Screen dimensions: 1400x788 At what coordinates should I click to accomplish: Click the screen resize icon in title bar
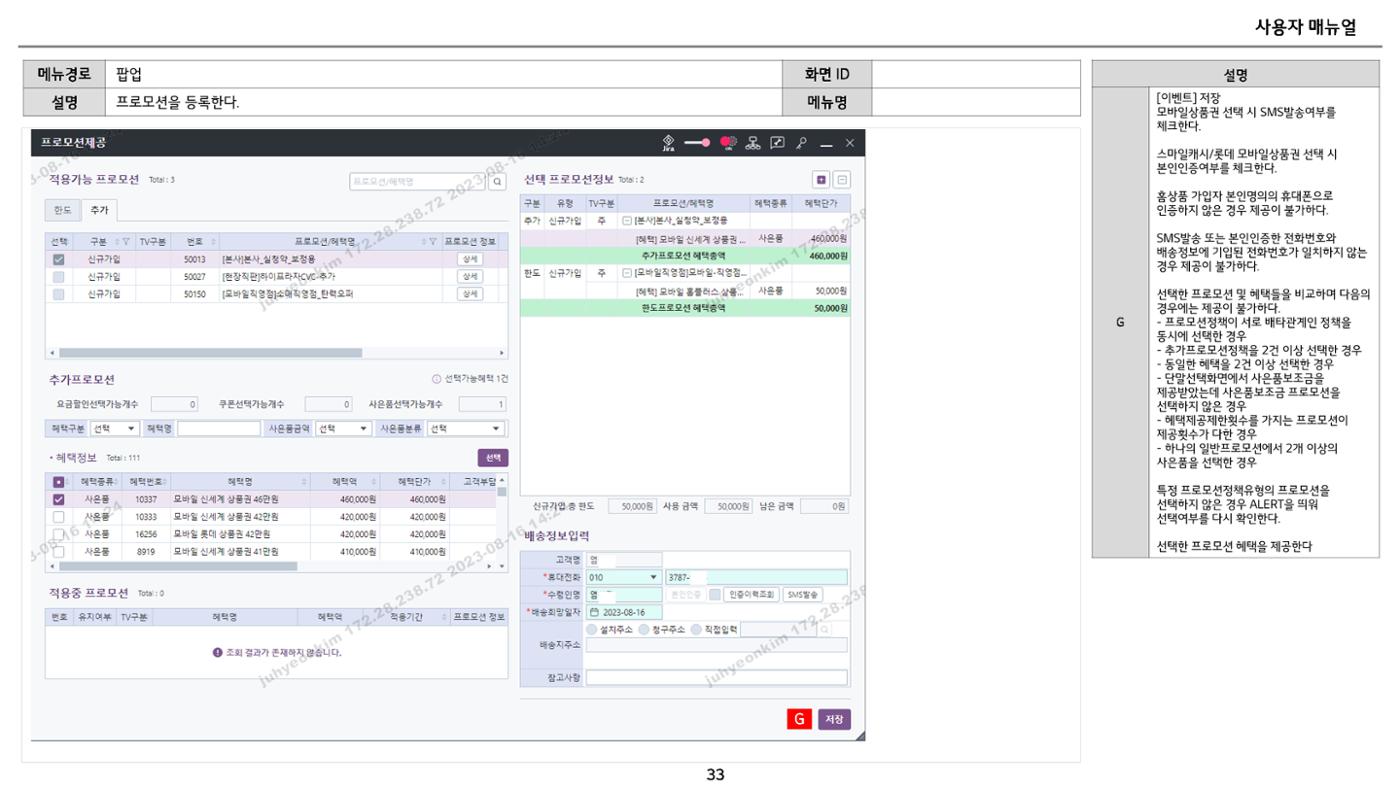point(777,143)
